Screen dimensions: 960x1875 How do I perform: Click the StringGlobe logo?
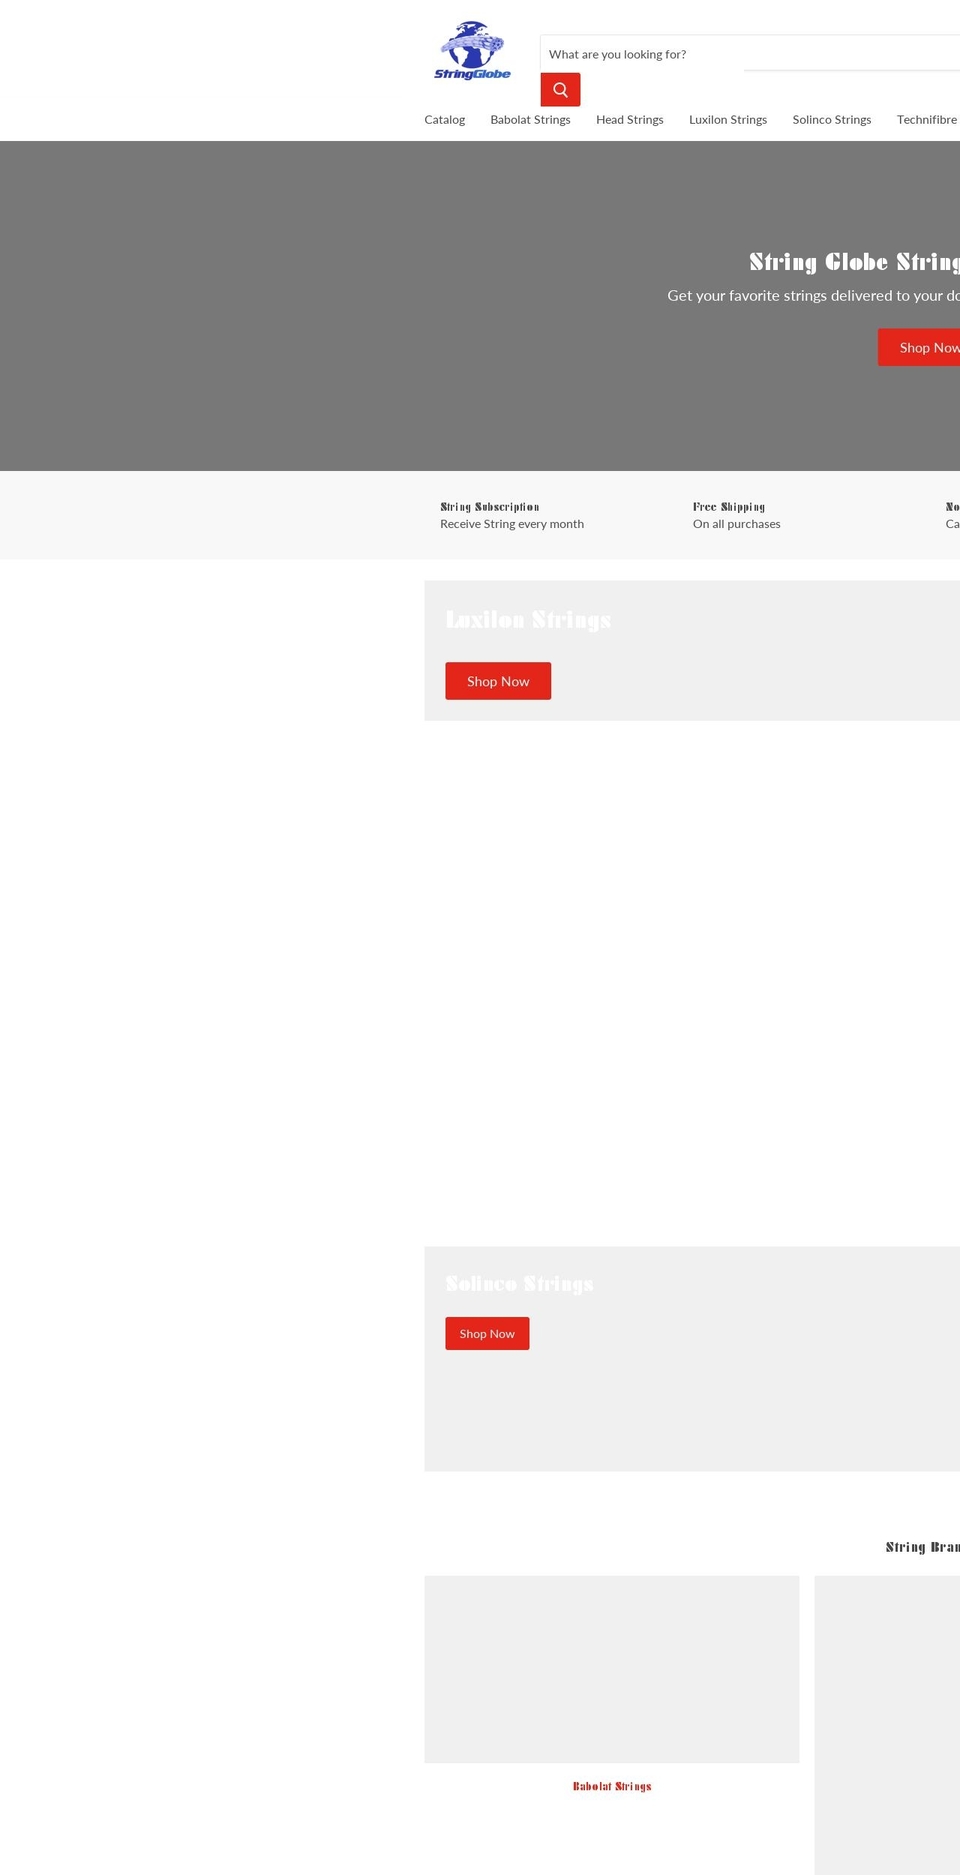point(472,51)
